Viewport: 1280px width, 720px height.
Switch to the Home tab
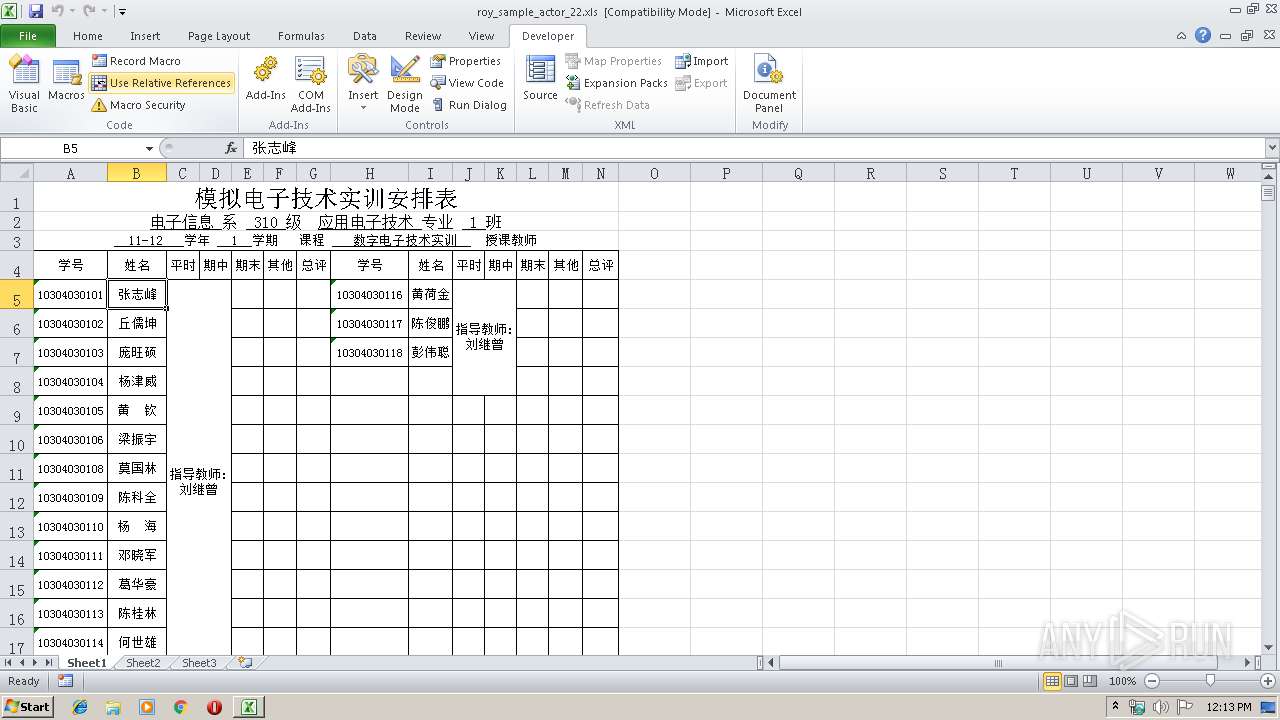pyautogui.click(x=88, y=36)
